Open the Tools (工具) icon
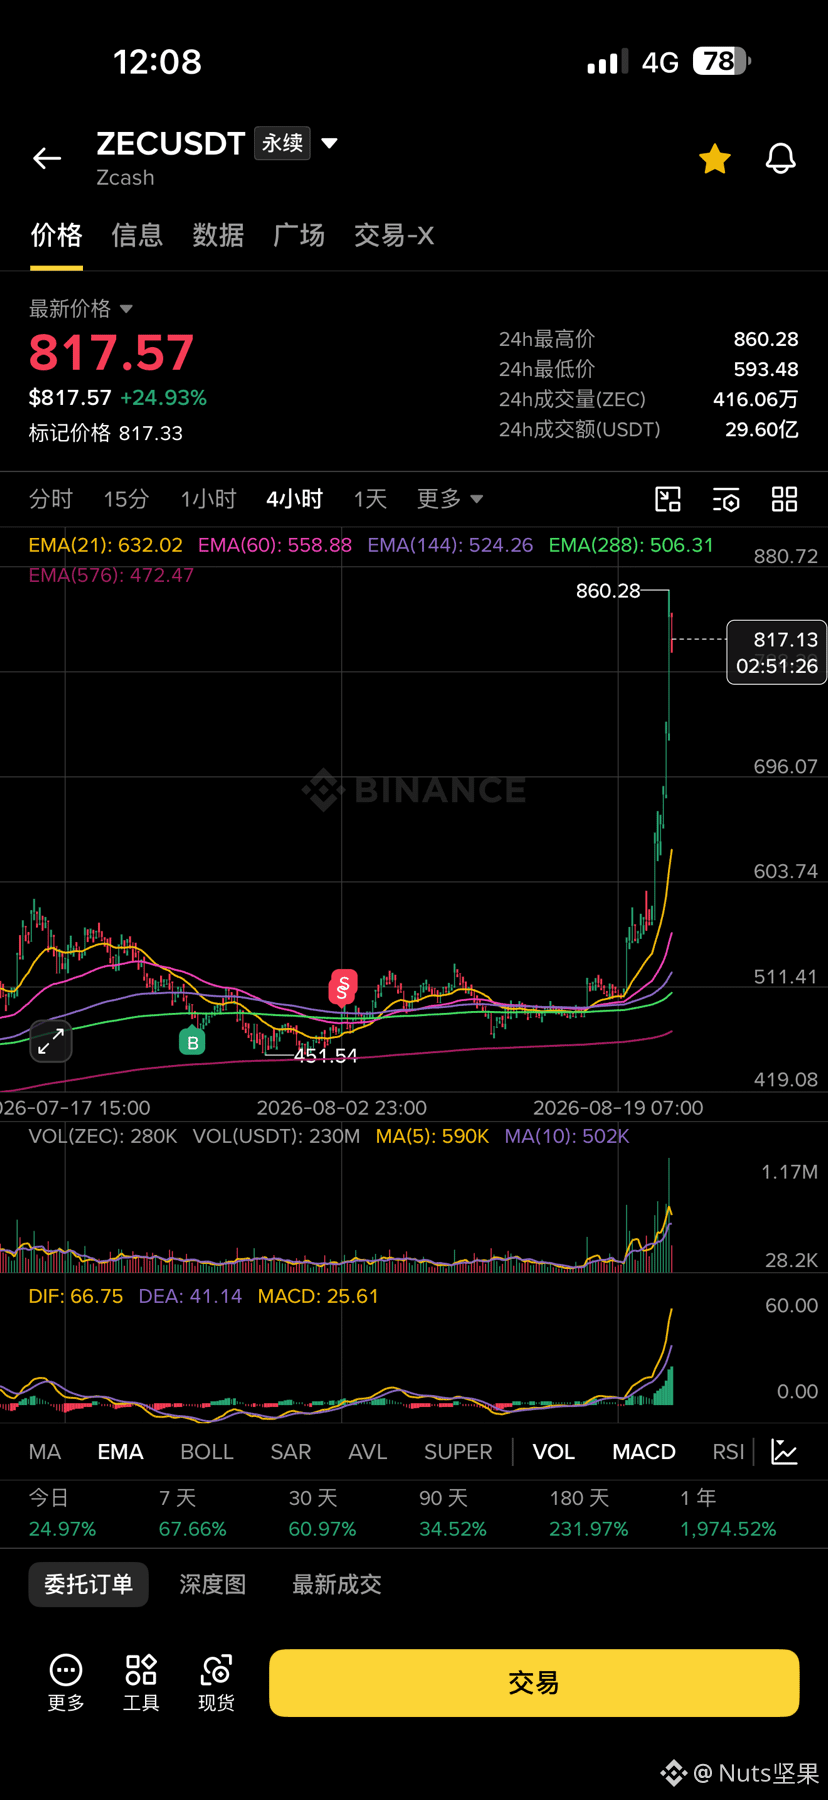This screenshot has height=1800, width=828. pos(141,1683)
